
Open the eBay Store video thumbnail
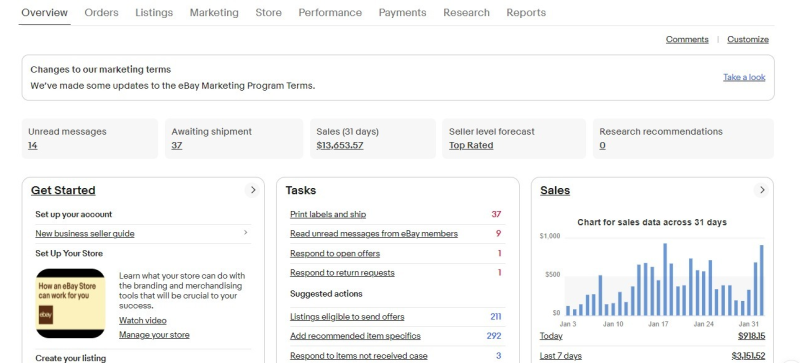(70, 303)
